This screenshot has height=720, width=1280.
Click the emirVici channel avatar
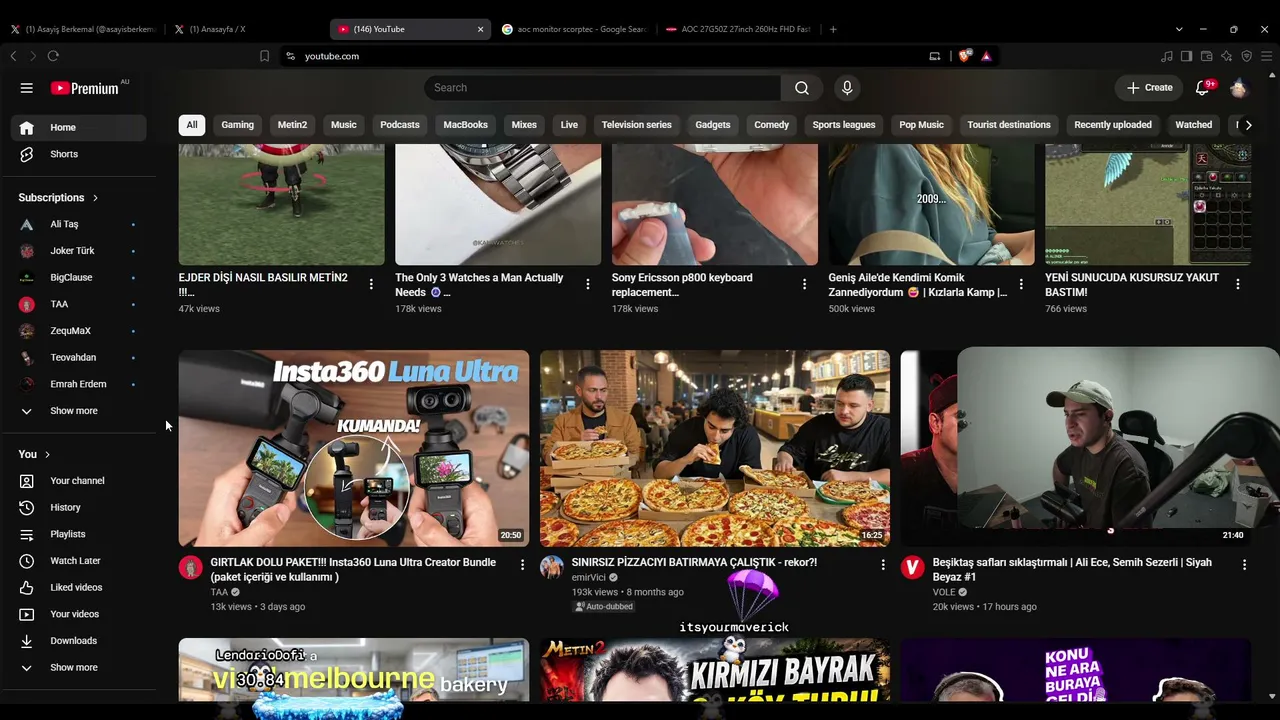tap(552, 568)
